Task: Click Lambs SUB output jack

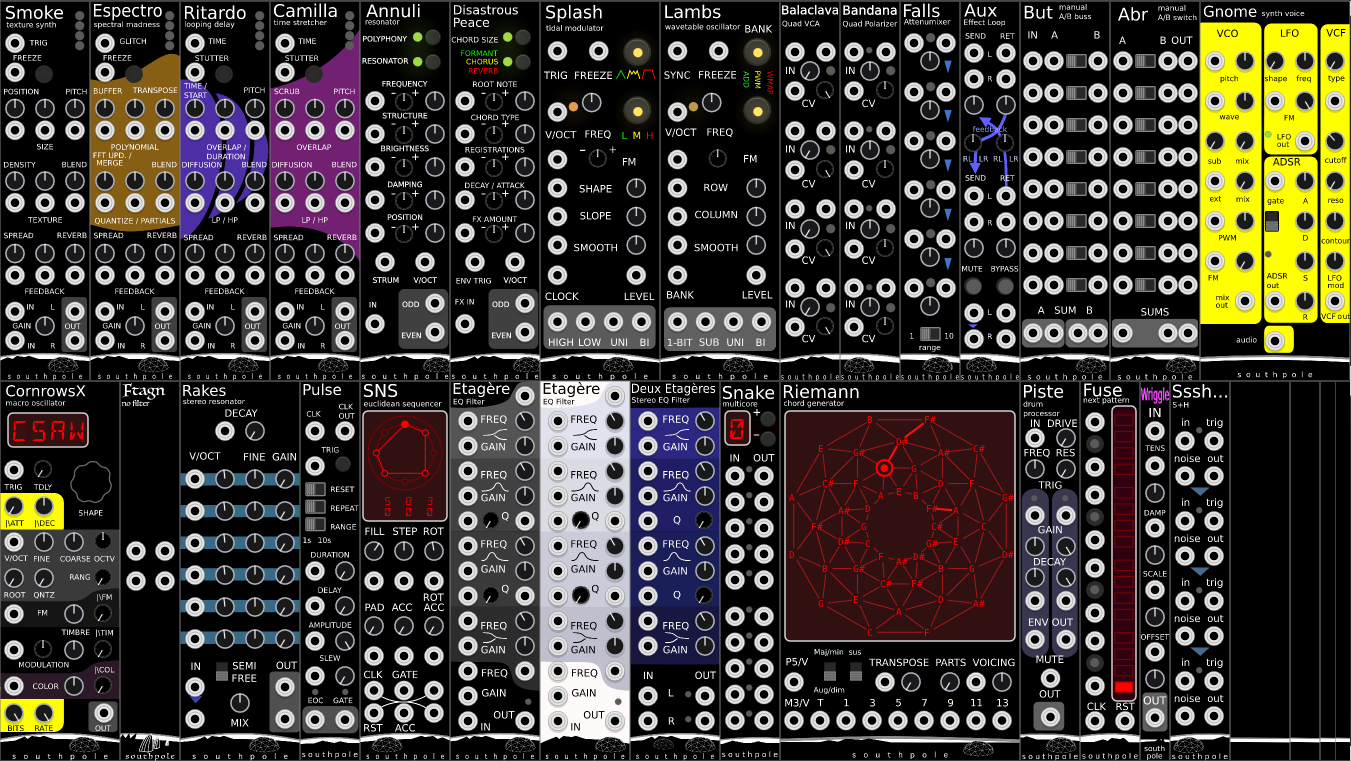Action: 705,322
